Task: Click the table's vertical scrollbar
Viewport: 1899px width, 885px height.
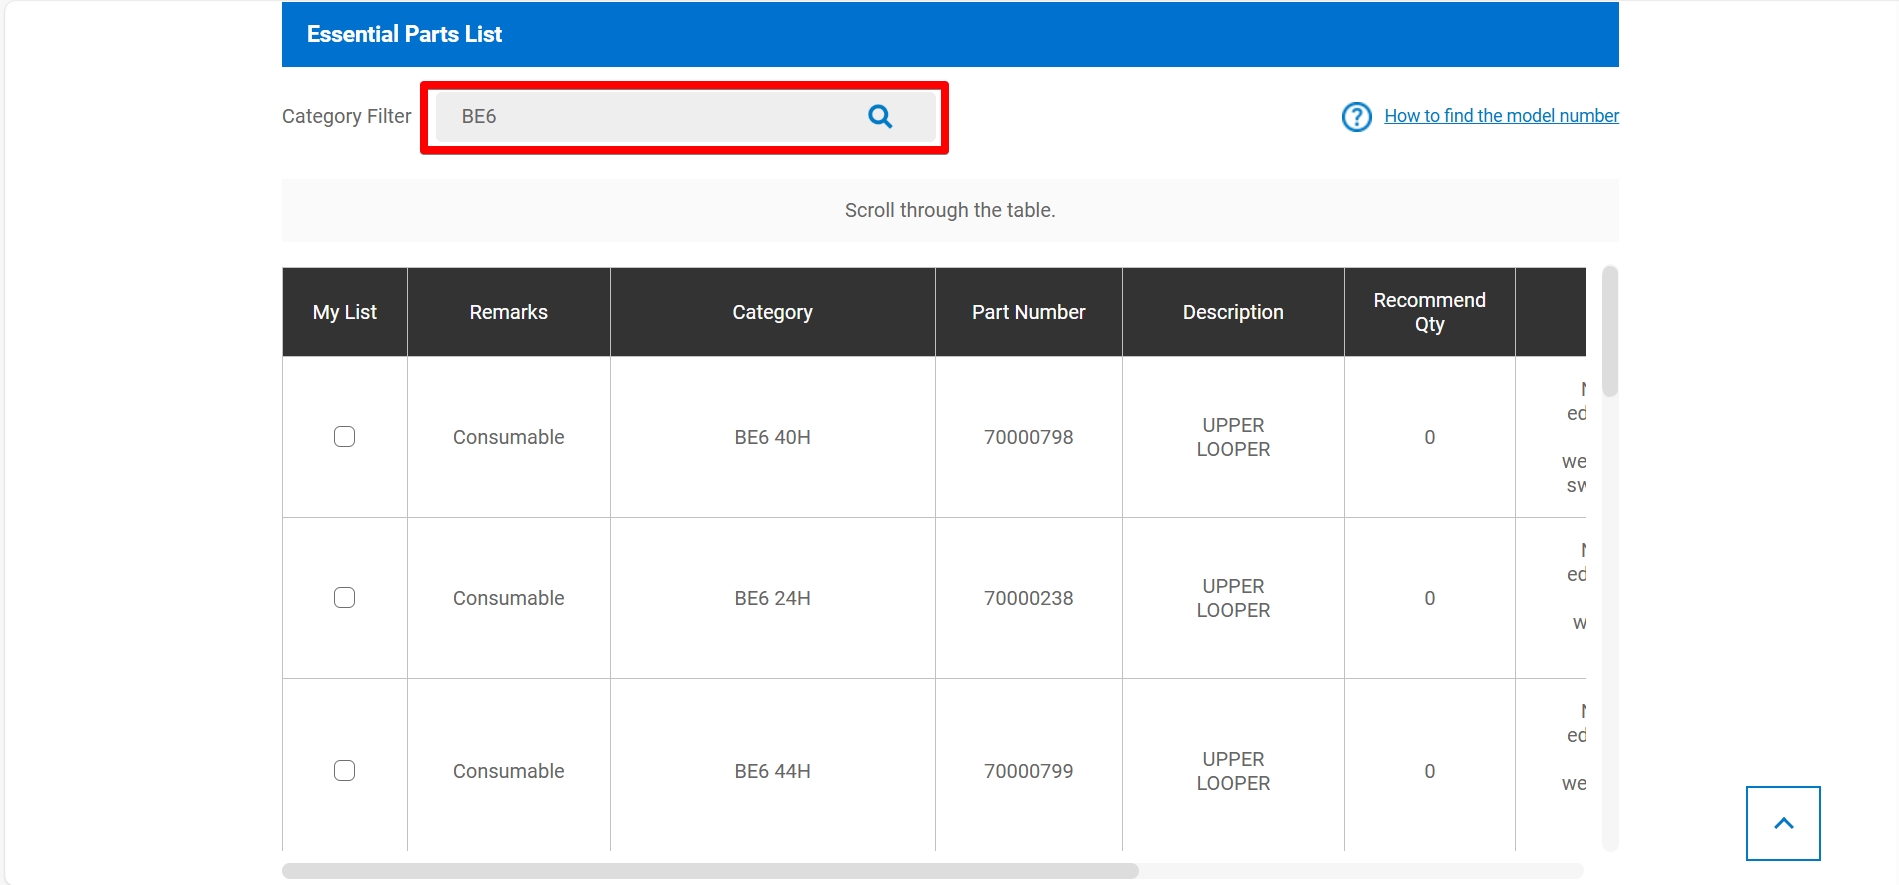Action: point(1609,332)
